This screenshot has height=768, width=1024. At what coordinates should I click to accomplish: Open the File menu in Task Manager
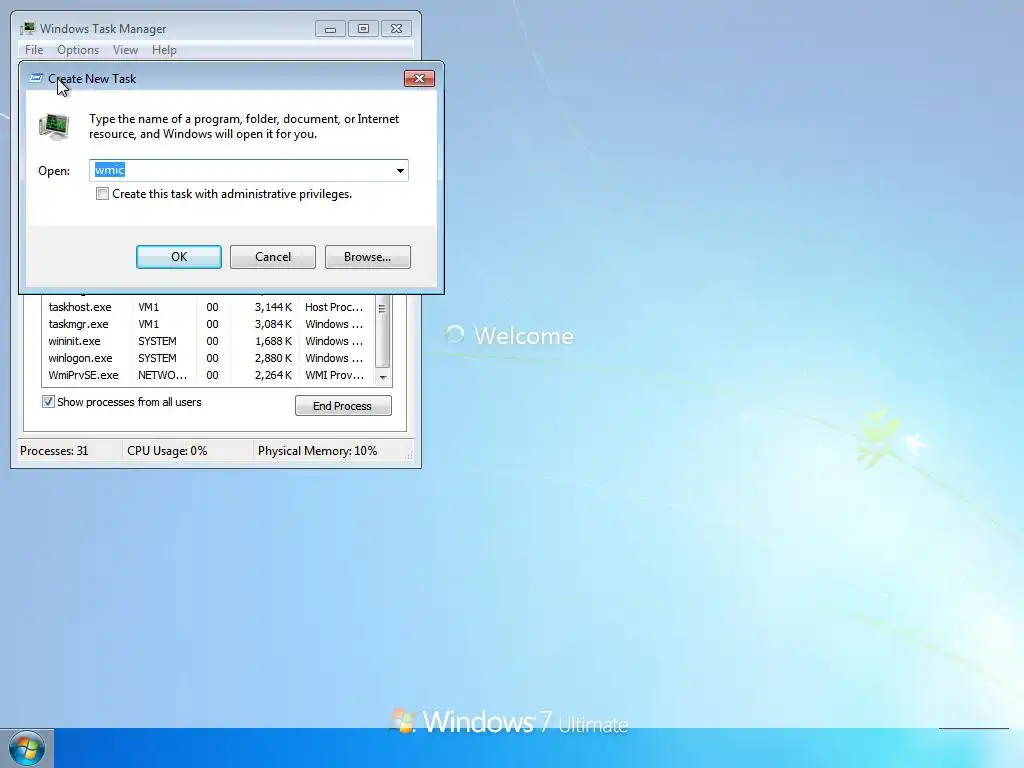(x=34, y=50)
